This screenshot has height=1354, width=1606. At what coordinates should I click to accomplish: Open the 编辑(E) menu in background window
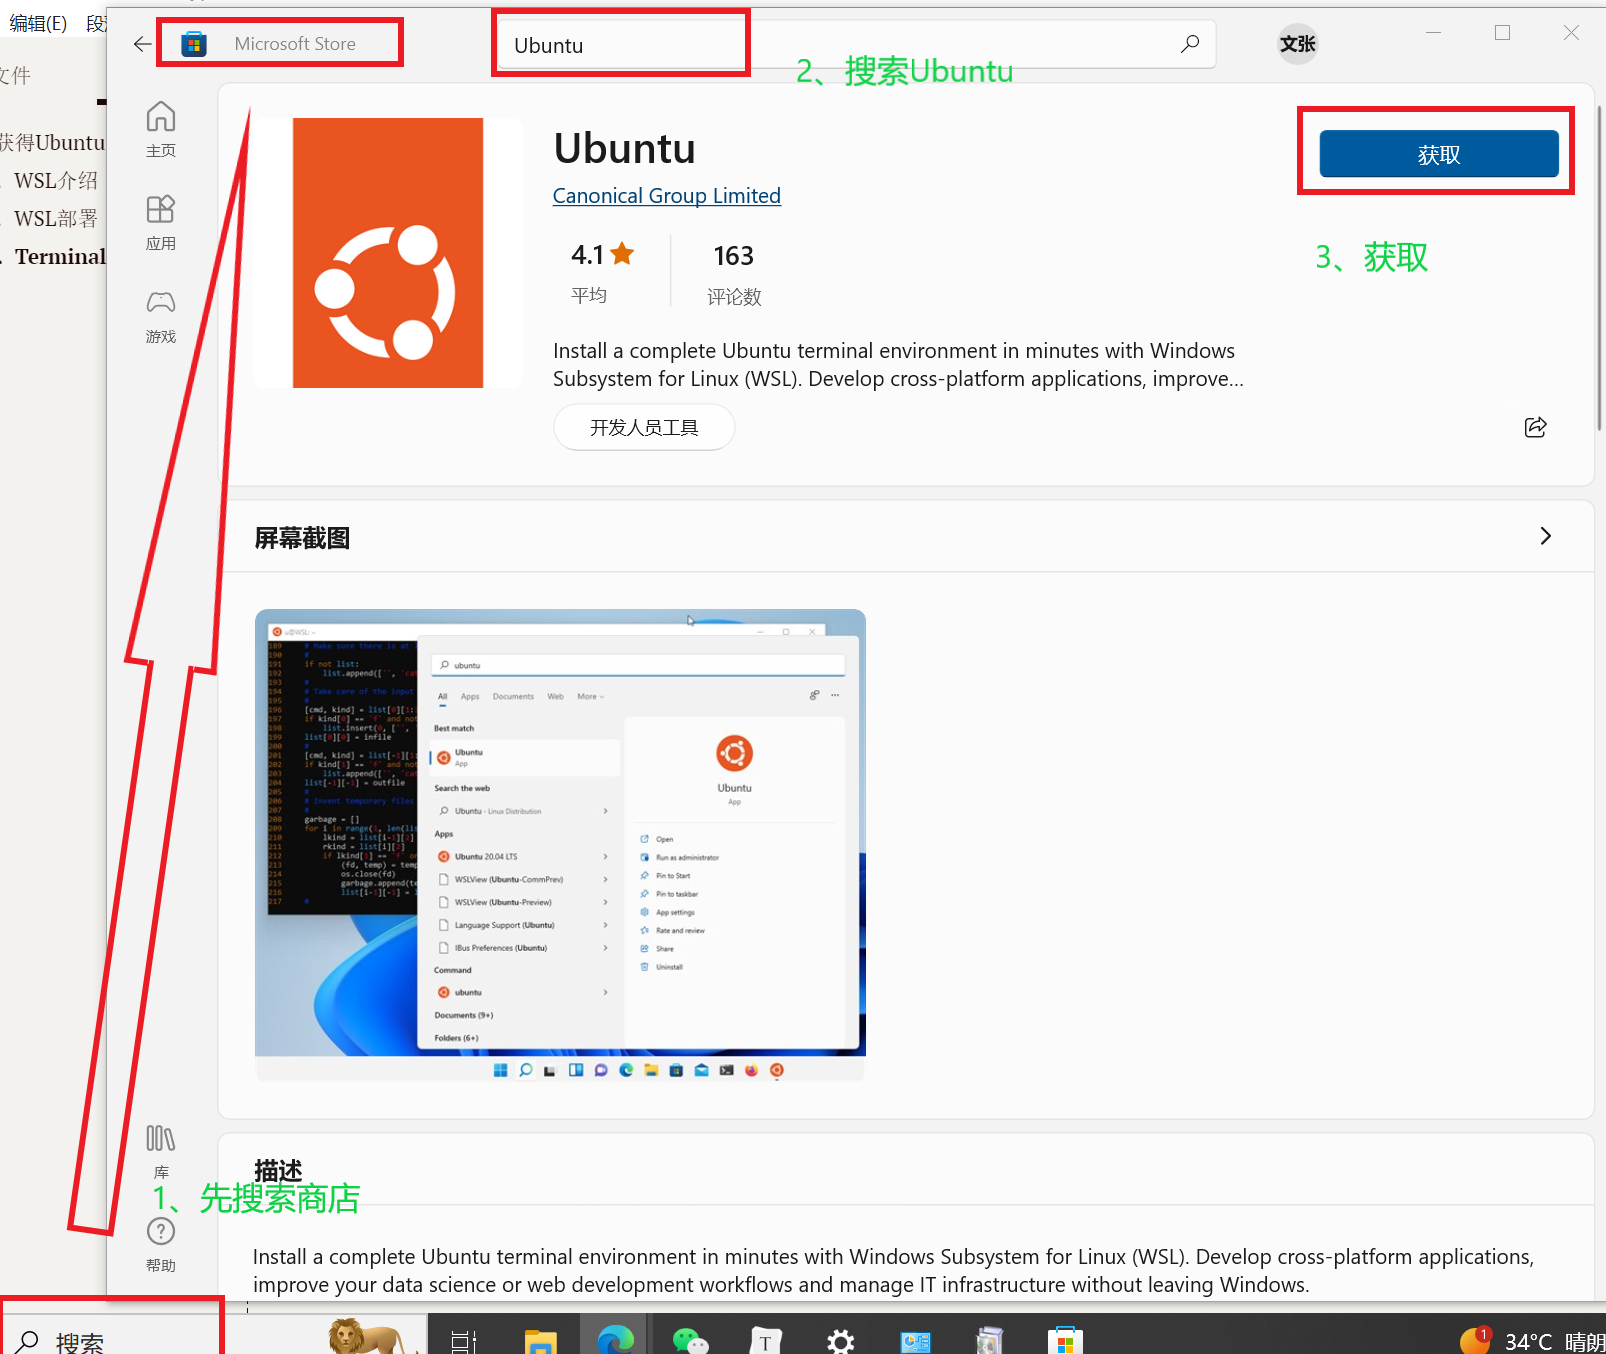pyautogui.click(x=38, y=23)
